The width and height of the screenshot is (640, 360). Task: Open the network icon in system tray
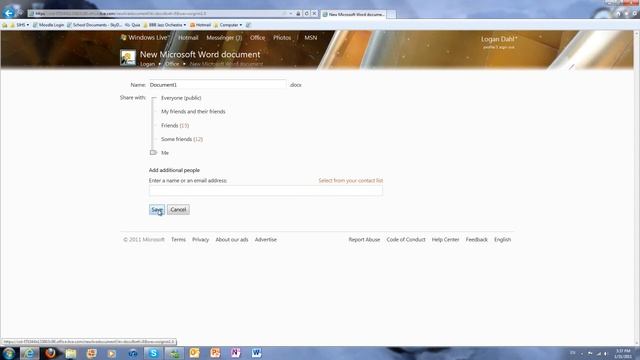[598, 353]
